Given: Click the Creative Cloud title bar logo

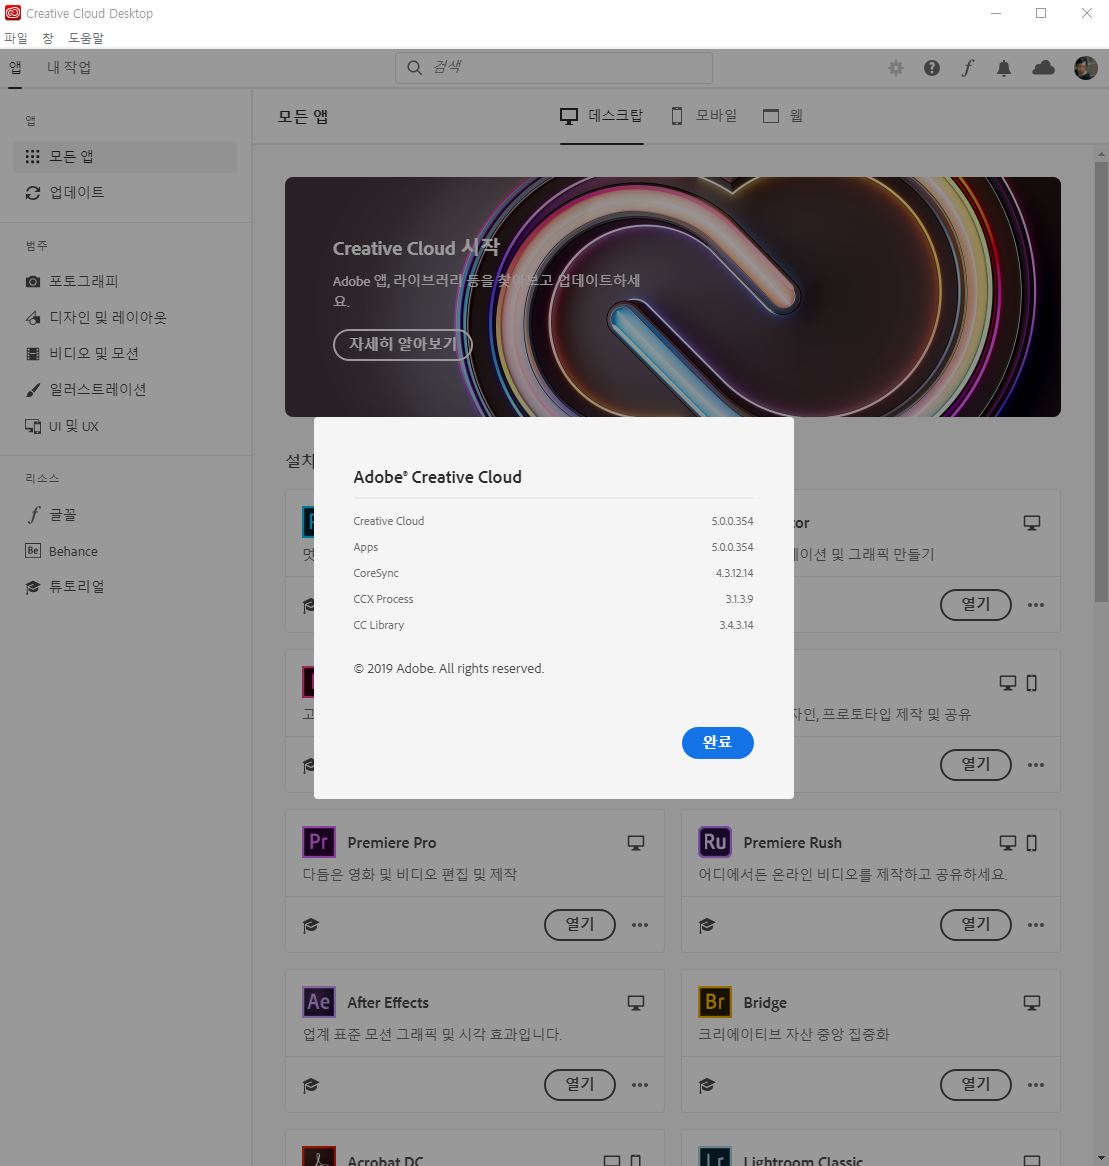Looking at the screenshot, I should [x=13, y=13].
